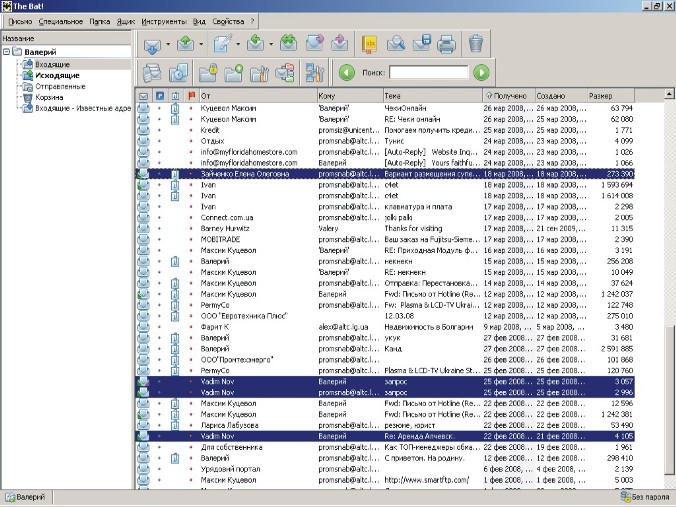Select message with subject Тунис
The height and width of the screenshot is (507, 676).
coord(385,141)
